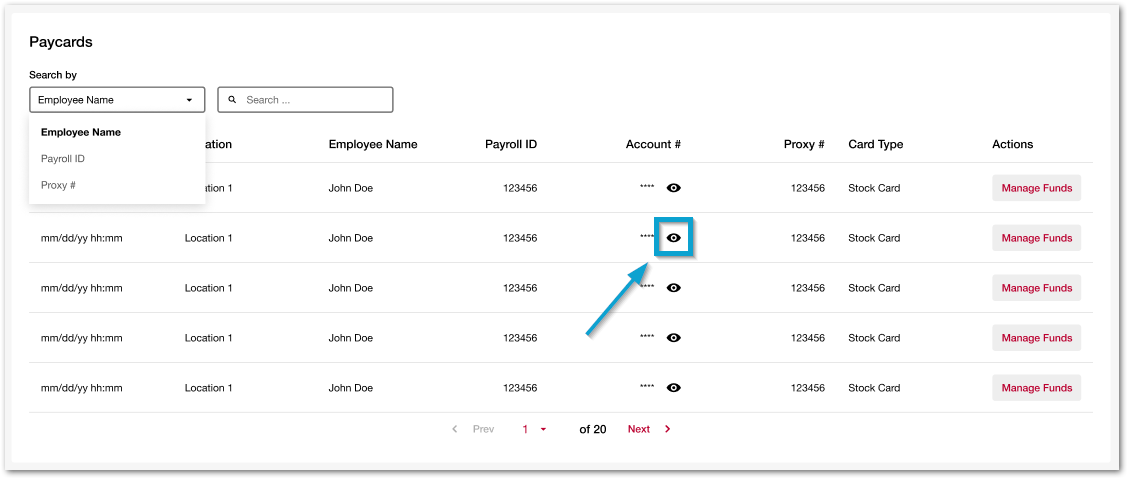Select Manage Funds in last row
This screenshot has height=479, width=1128.
(1036, 388)
